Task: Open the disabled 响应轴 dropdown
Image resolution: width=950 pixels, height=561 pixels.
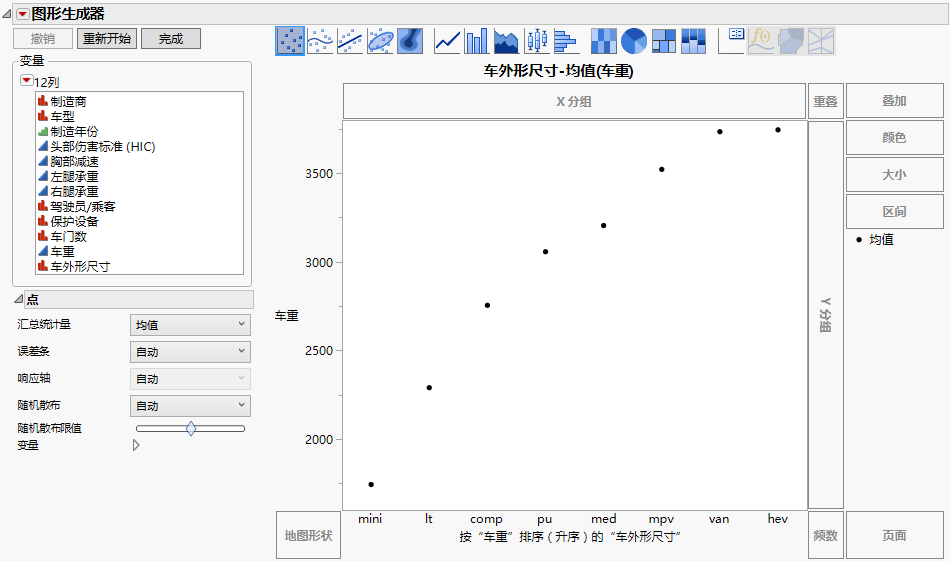Action: [x=190, y=379]
